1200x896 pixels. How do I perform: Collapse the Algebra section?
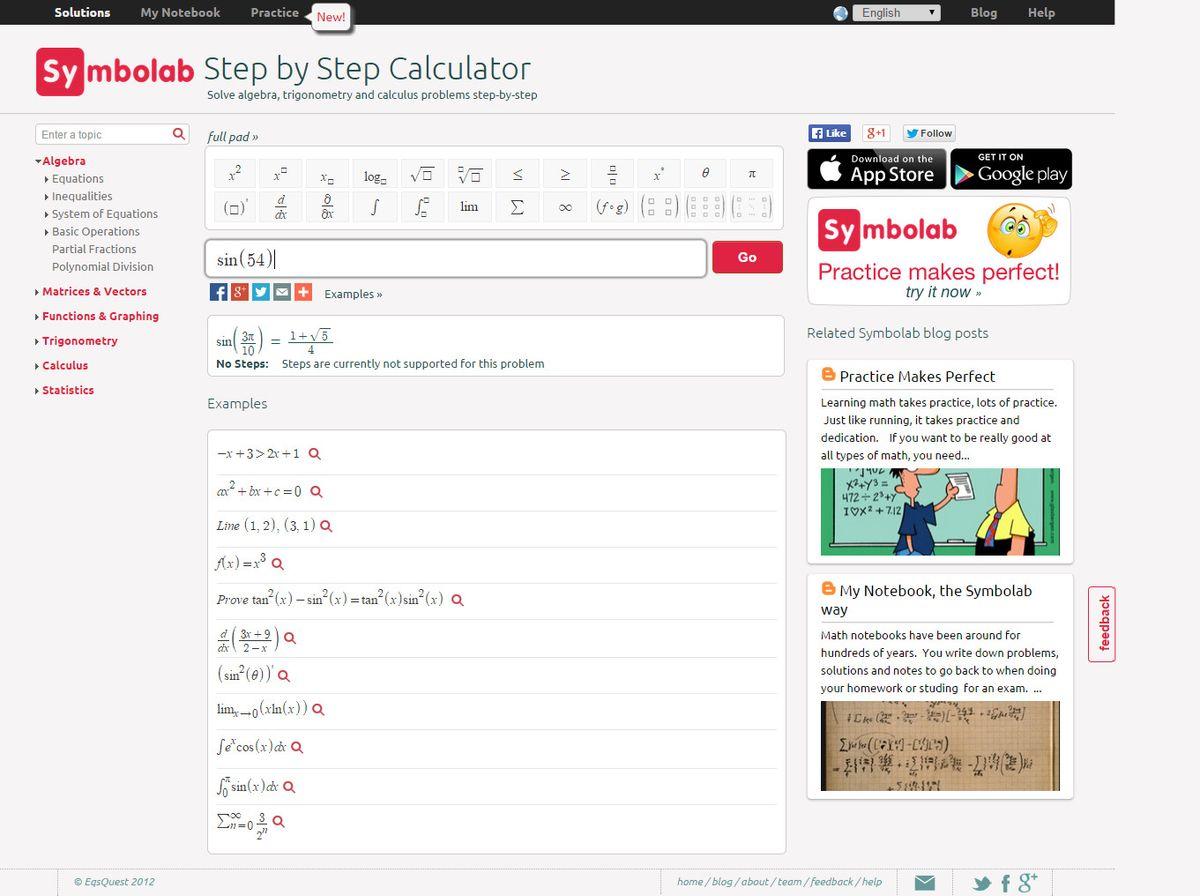63,161
